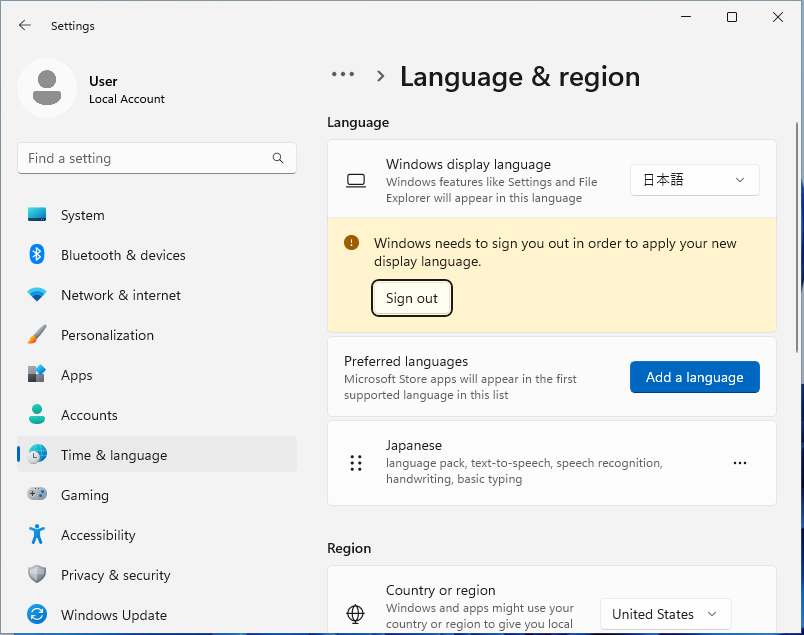Minimize the Settings window
This screenshot has width=804, height=635.
[x=686, y=17]
